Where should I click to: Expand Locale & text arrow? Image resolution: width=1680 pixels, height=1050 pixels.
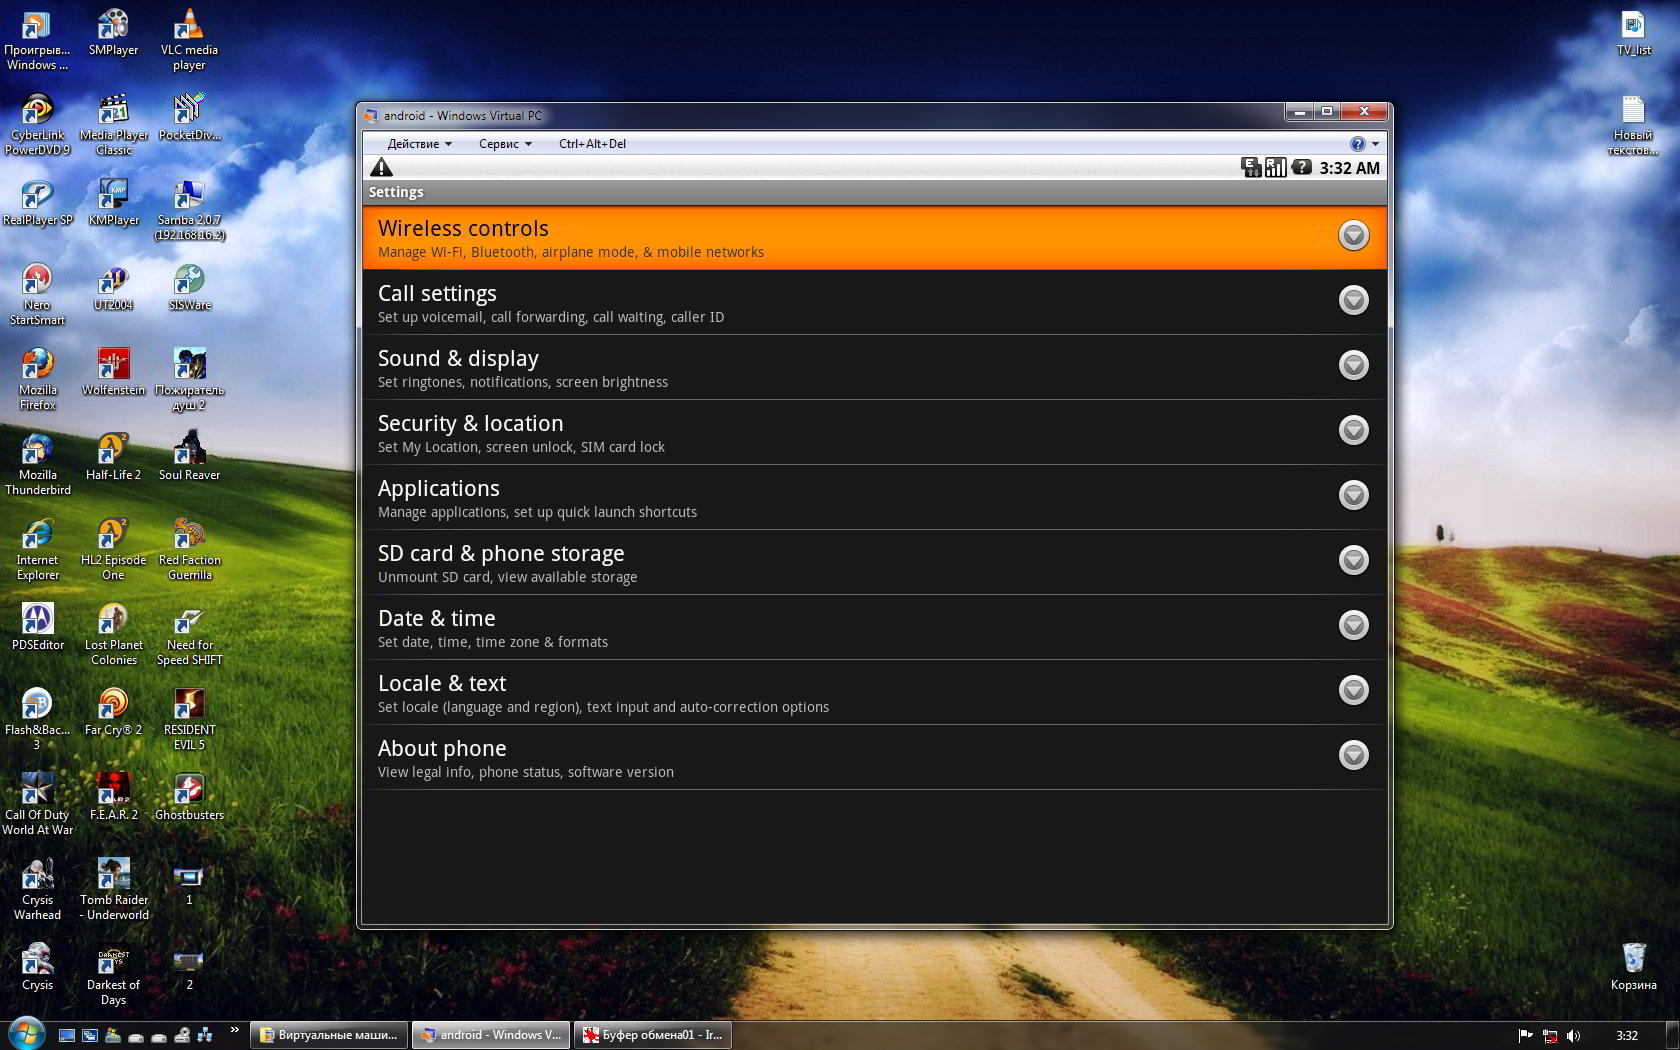click(x=1353, y=690)
